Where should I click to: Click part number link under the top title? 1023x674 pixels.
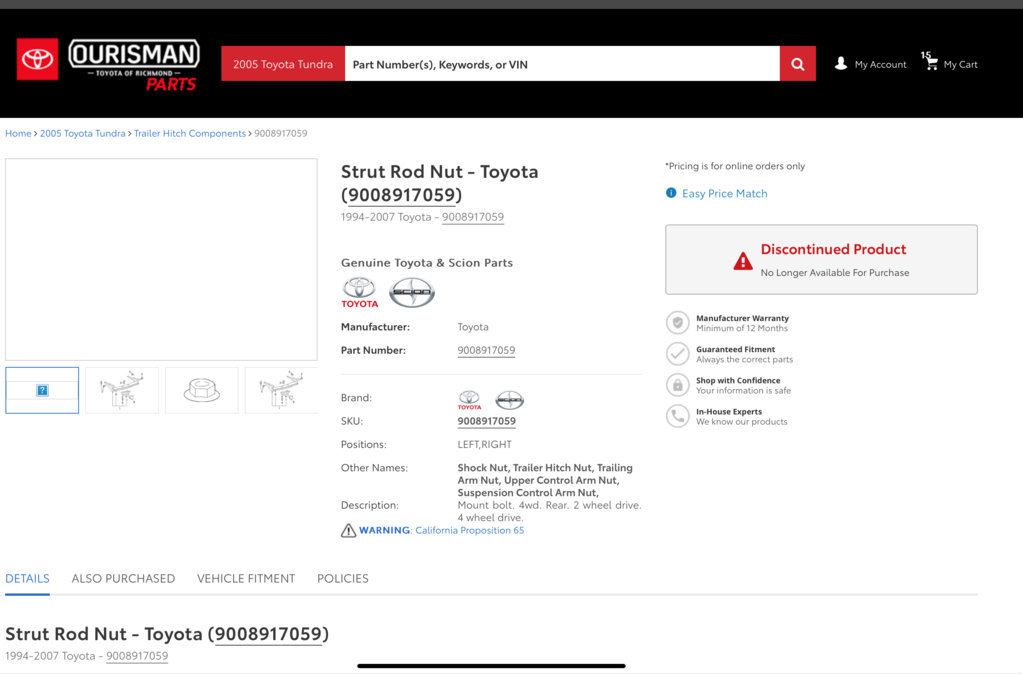[473, 217]
